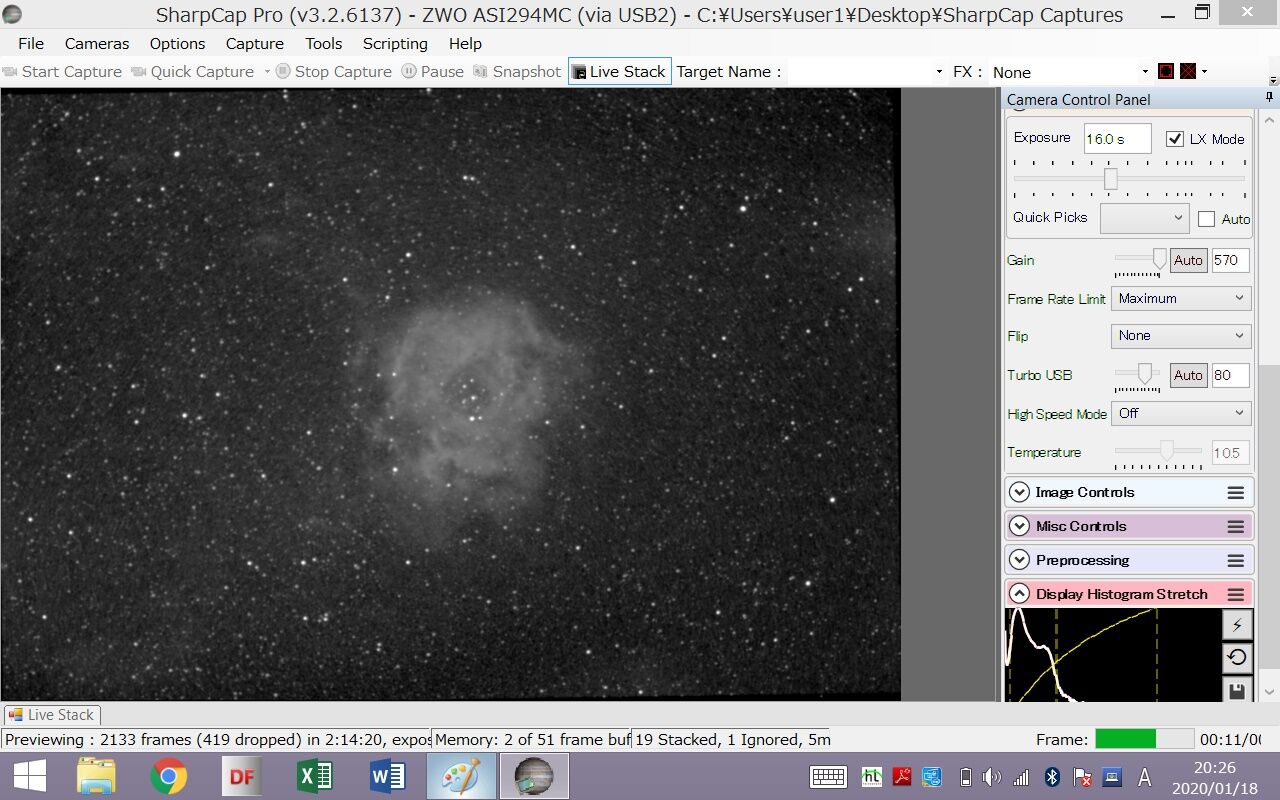This screenshot has height=800, width=1280.
Task: Click the first red reticule overlay icon
Action: (1166, 72)
